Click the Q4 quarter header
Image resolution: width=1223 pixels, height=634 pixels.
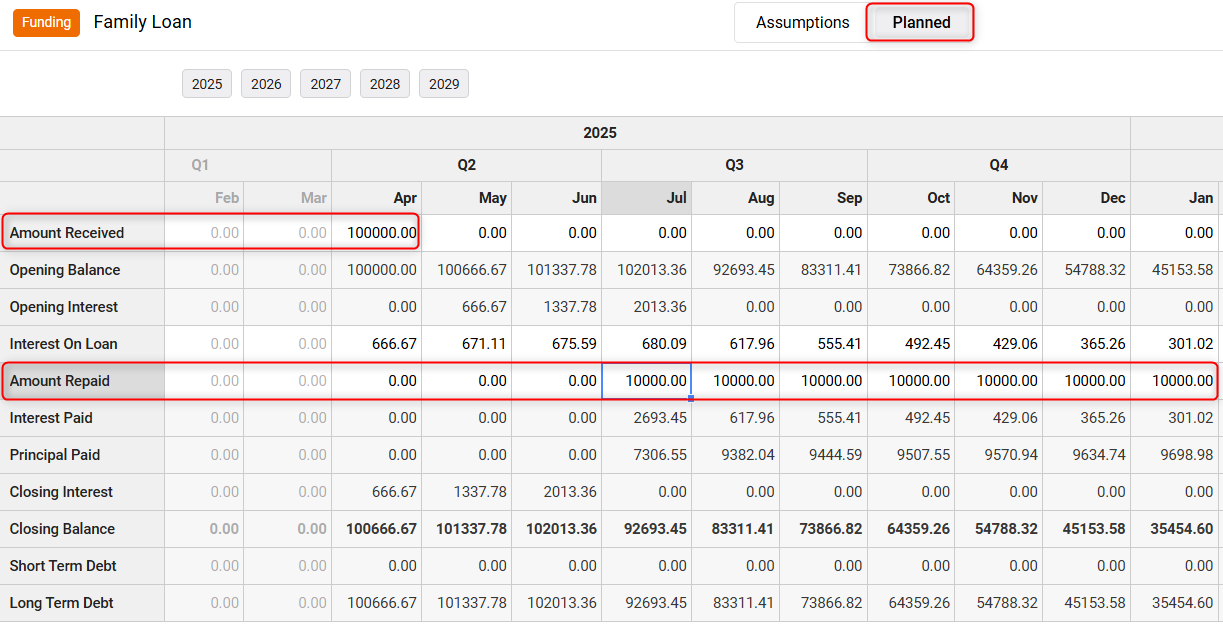click(999, 165)
